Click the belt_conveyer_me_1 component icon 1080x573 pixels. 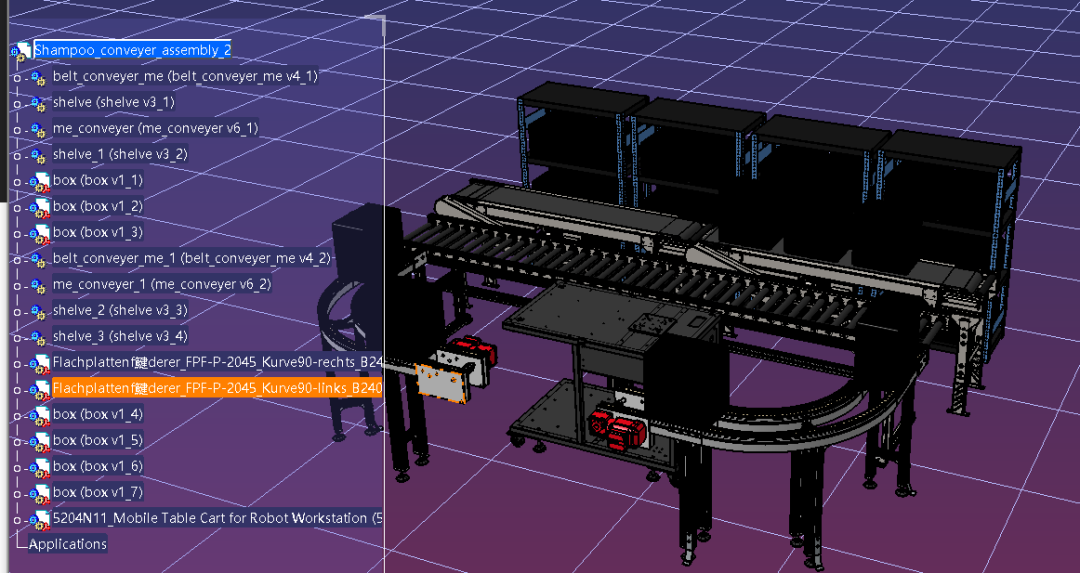[x=39, y=260]
